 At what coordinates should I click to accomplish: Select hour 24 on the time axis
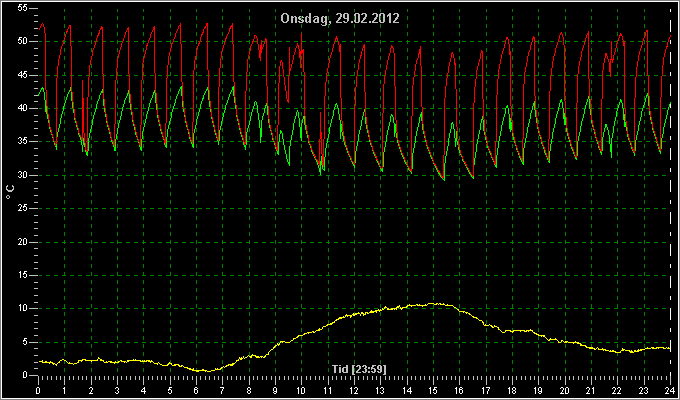pyautogui.click(x=670, y=390)
